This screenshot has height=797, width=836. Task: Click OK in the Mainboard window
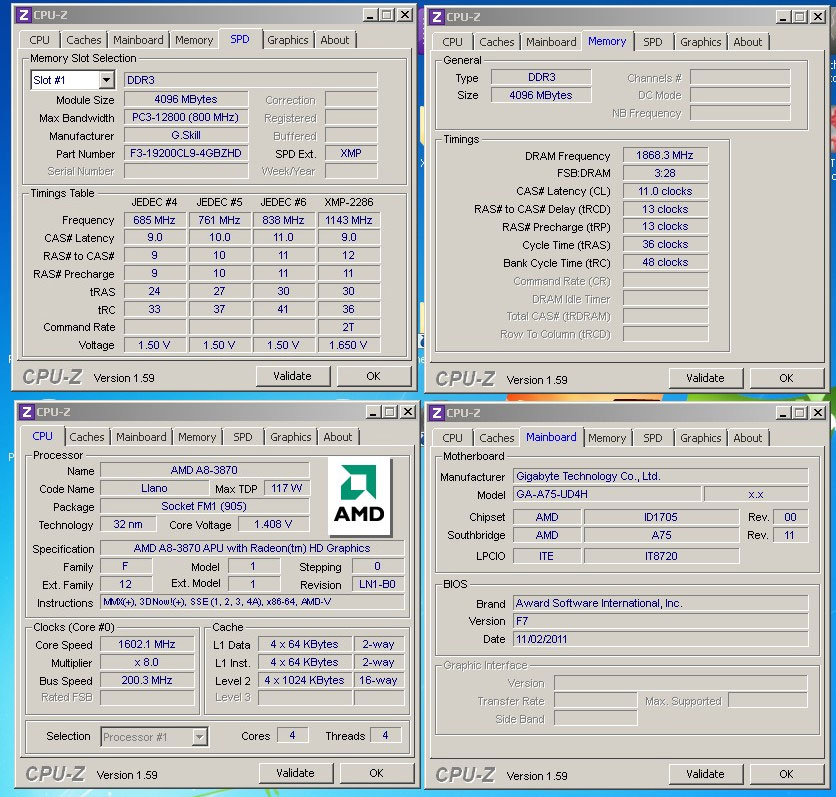coord(786,774)
